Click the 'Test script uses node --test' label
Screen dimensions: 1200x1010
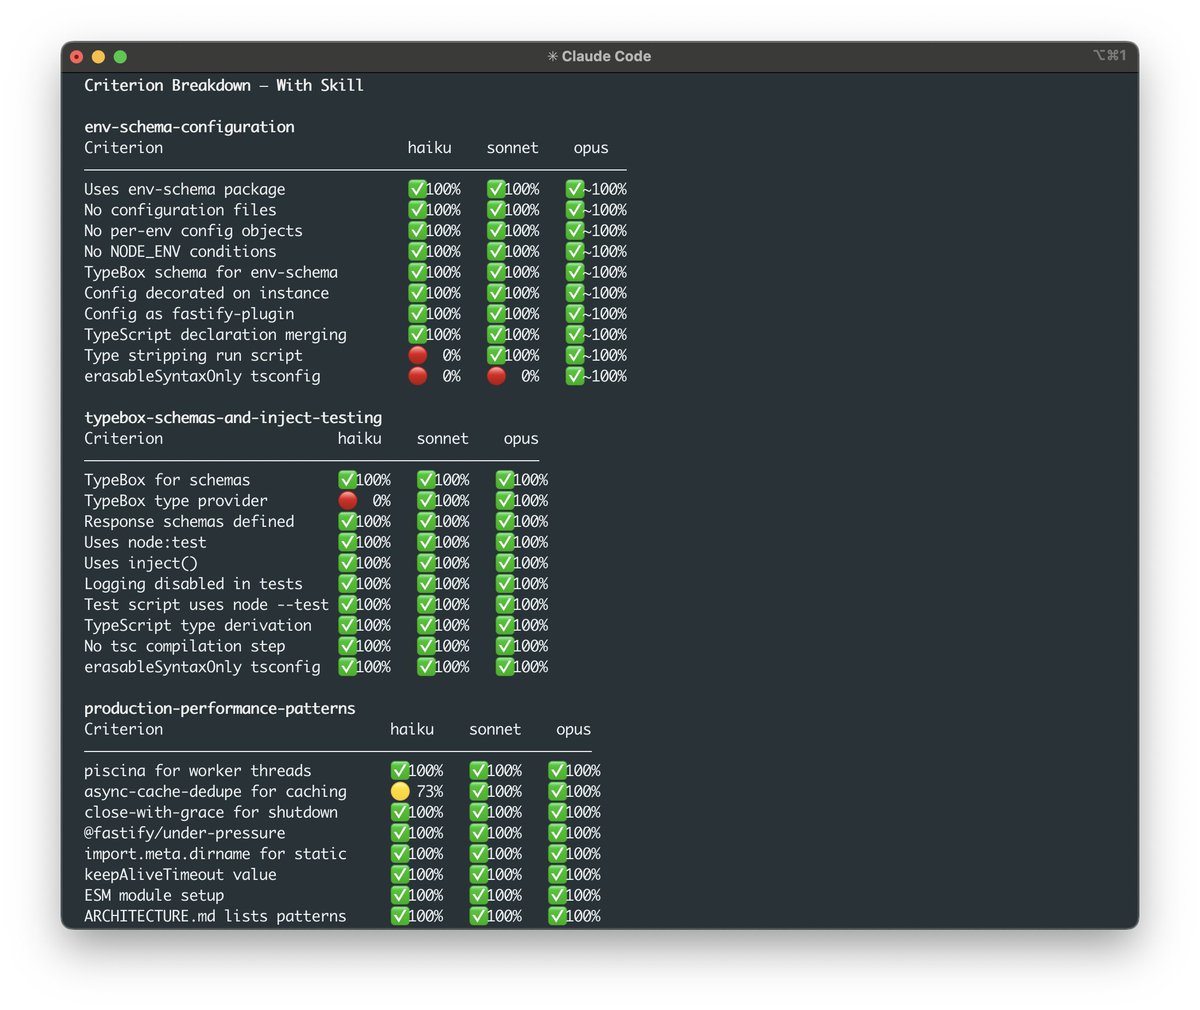tap(206, 605)
